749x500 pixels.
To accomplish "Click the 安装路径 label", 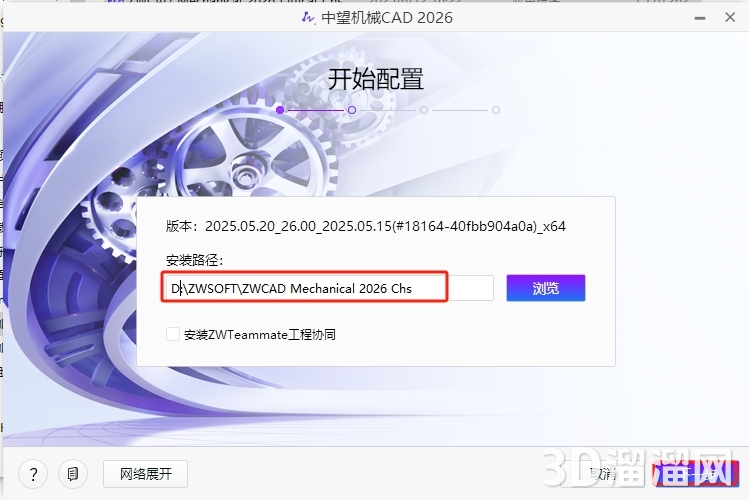I will coord(194,260).
